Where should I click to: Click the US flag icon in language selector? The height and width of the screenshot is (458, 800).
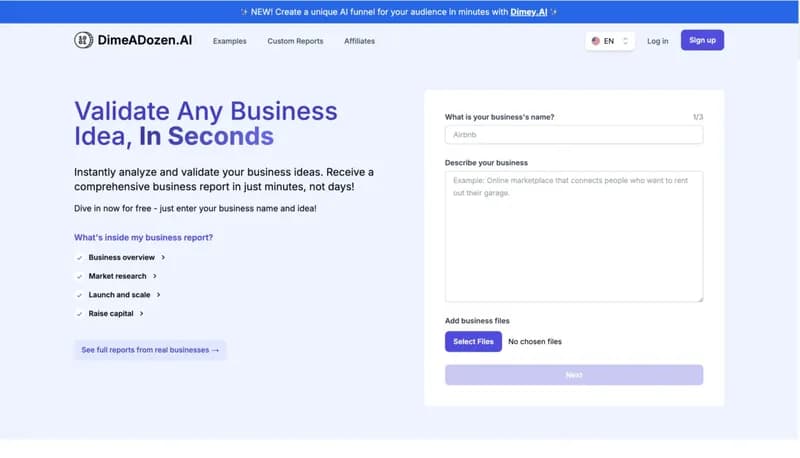coord(595,41)
